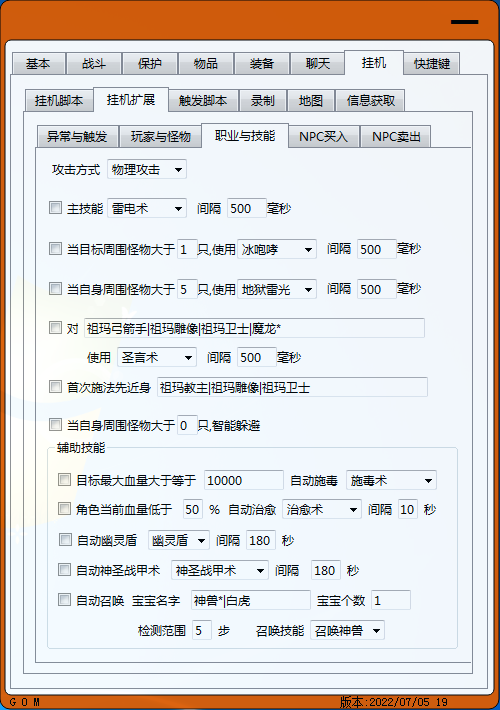
Task: Select the 物品 tab
Action: (x=206, y=63)
